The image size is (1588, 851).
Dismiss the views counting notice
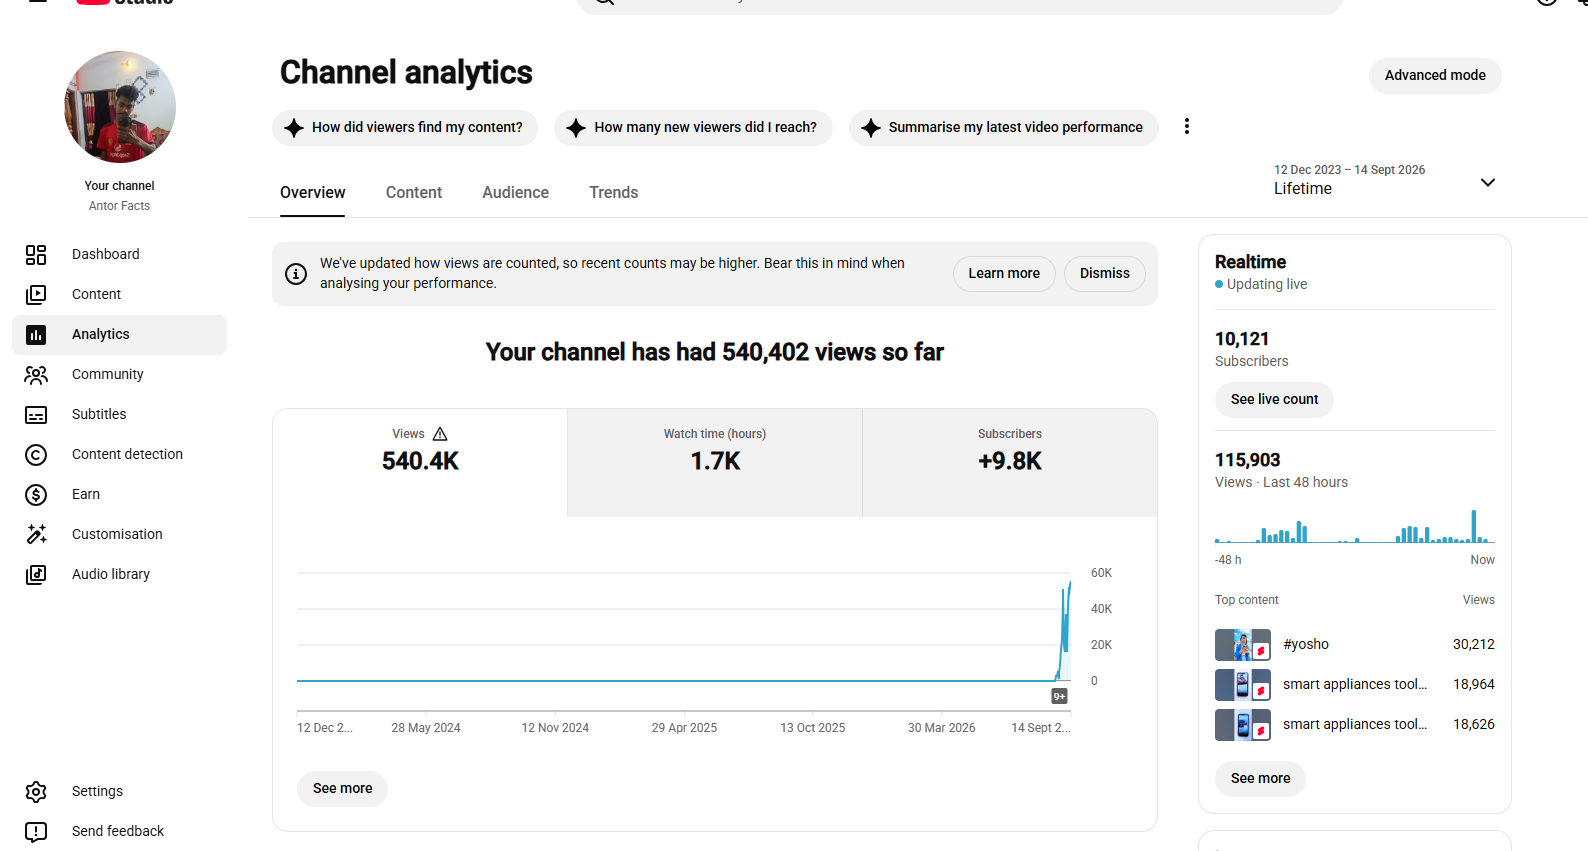pos(1104,274)
